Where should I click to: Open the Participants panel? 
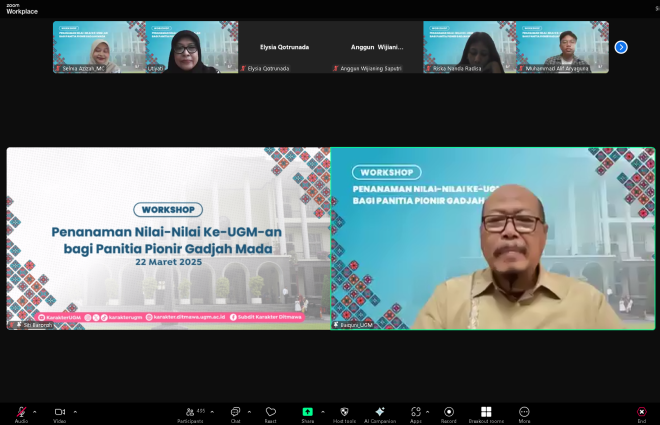(x=189, y=412)
